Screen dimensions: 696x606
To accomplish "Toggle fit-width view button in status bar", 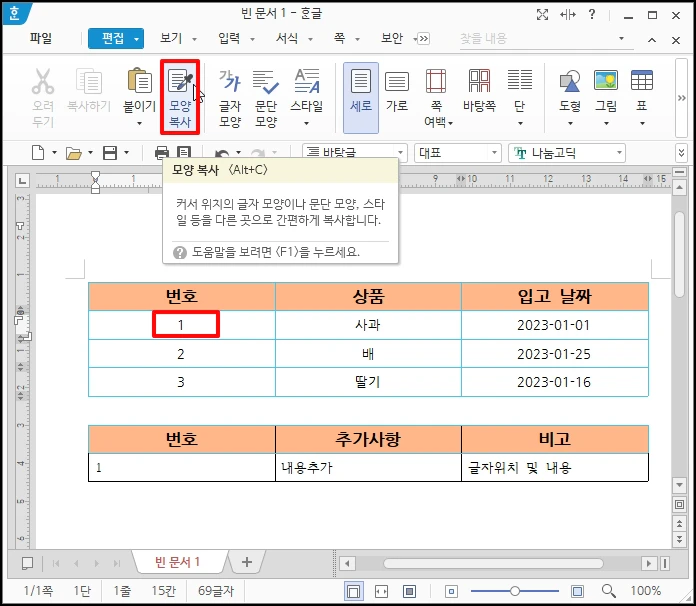I will pyautogui.click(x=381, y=591).
